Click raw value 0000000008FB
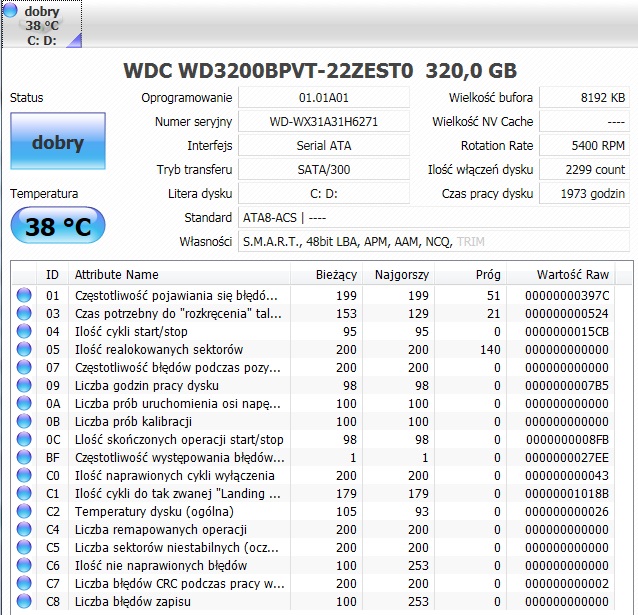Image resolution: width=638 pixels, height=615 pixels. tap(567, 440)
